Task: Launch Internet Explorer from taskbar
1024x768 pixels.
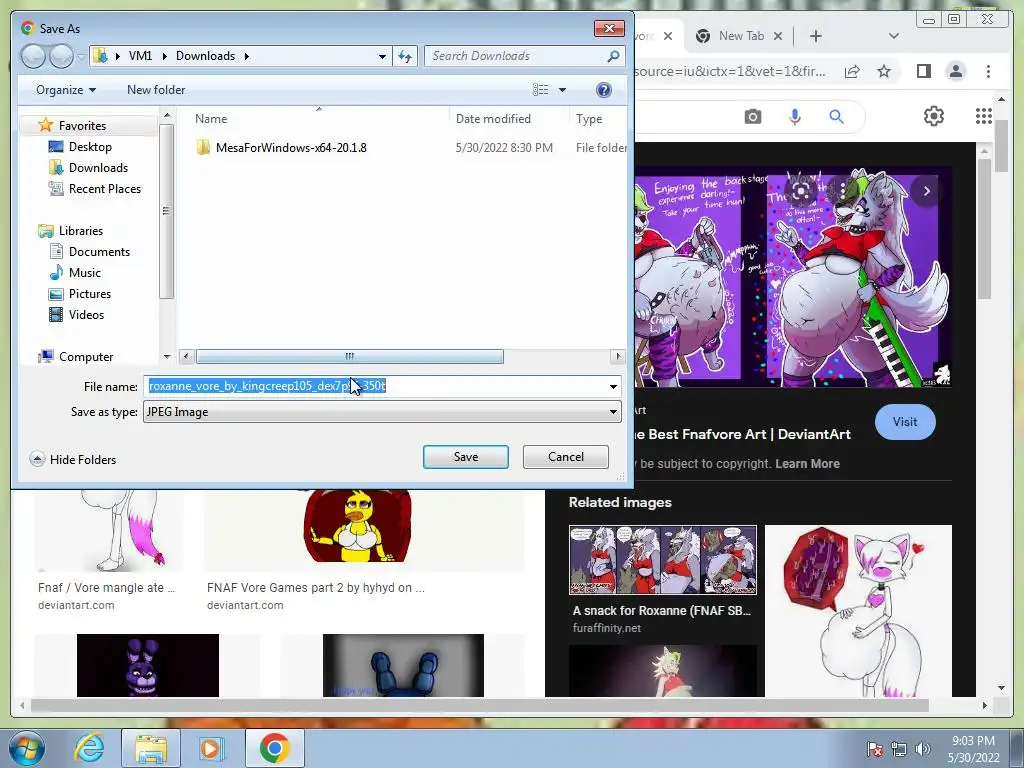Action: (x=89, y=748)
